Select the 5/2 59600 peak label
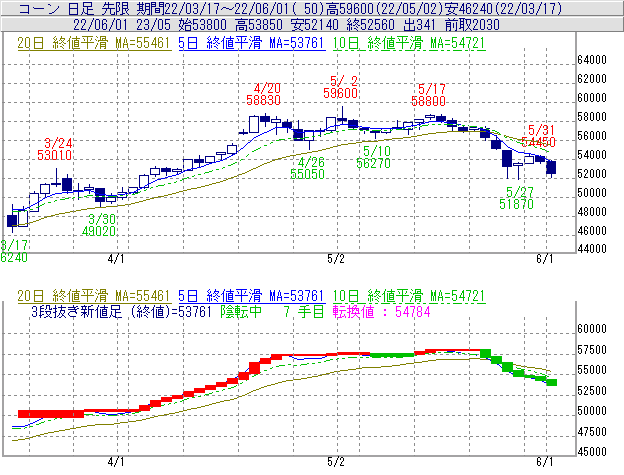624x475 pixels. [x=341, y=87]
